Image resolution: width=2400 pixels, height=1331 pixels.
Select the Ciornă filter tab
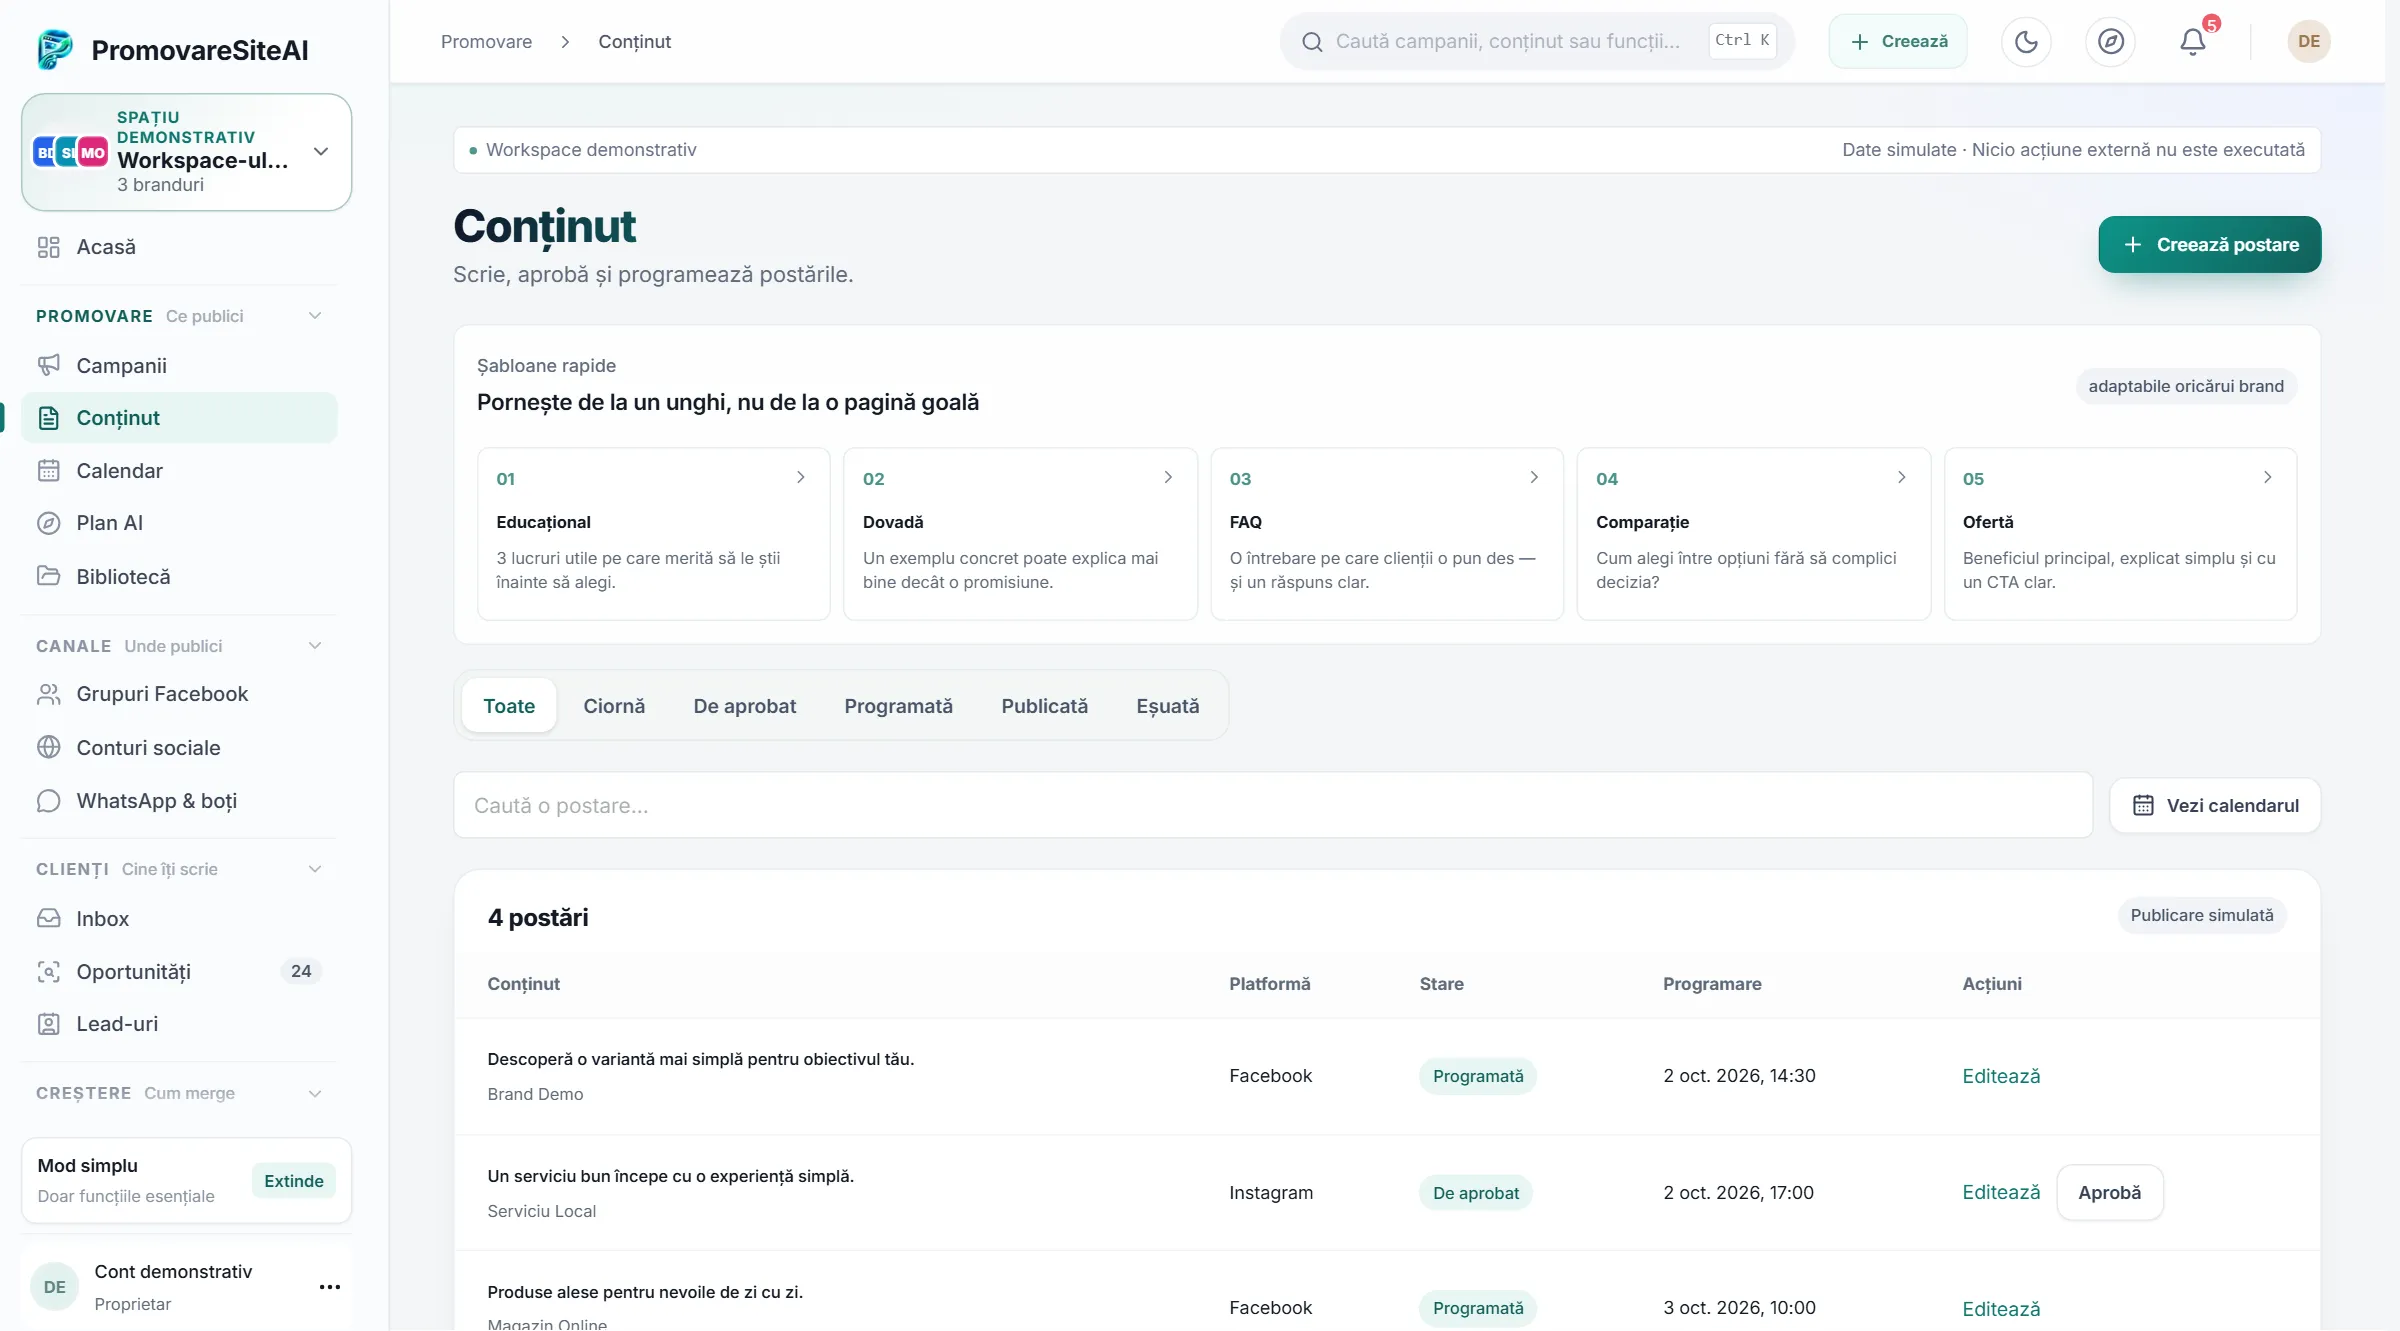(x=614, y=706)
